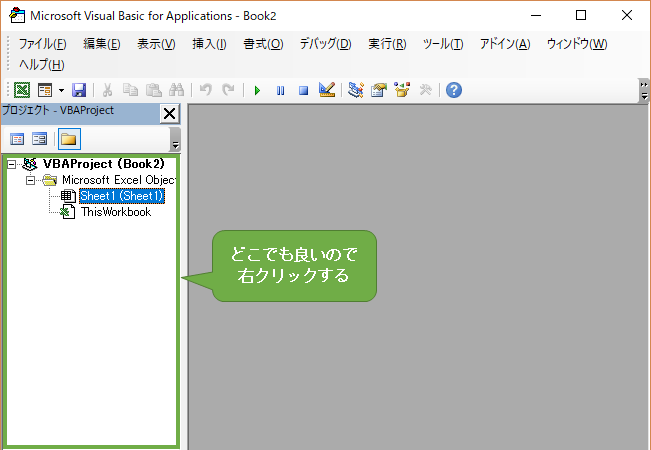The width and height of the screenshot is (651, 450).
Task: Open Project Explorer toolbar icon
Action: click(356, 90)
